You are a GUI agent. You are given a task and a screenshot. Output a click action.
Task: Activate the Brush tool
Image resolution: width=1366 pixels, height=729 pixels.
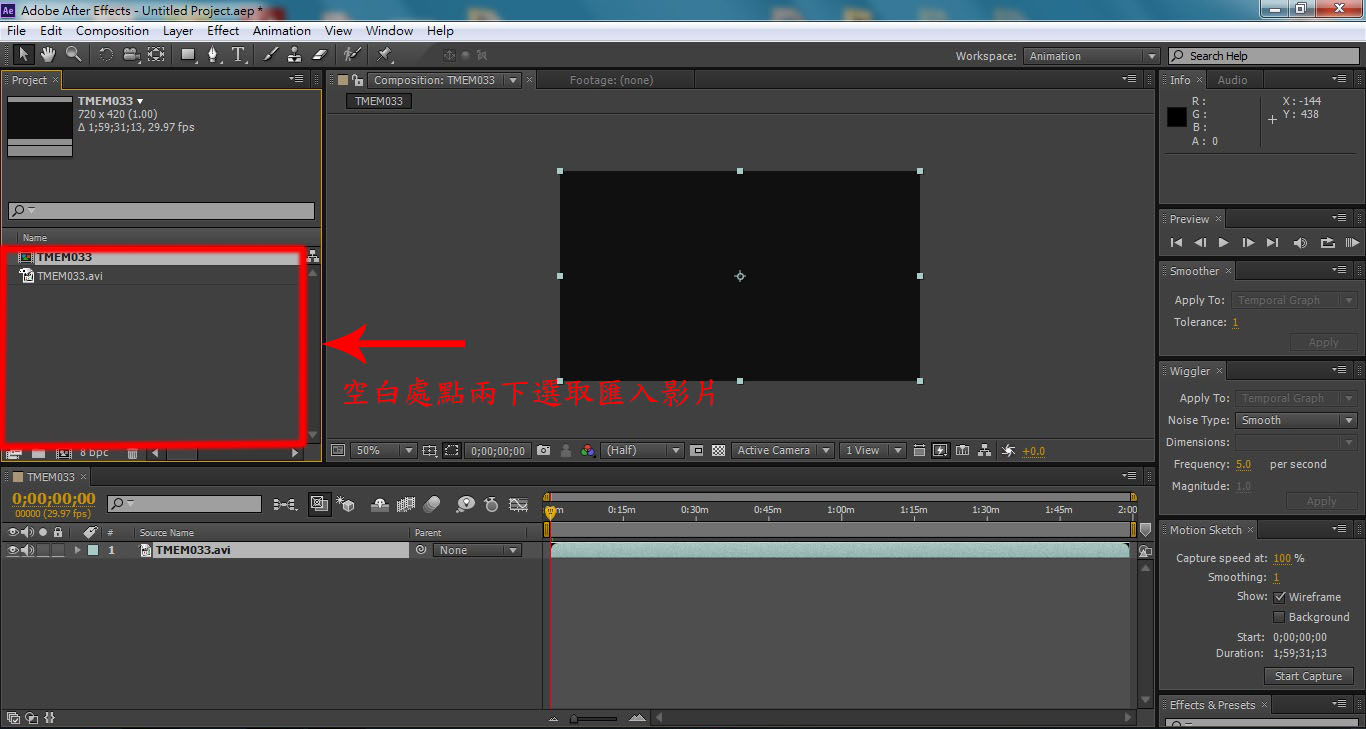[x=271, y=55]
